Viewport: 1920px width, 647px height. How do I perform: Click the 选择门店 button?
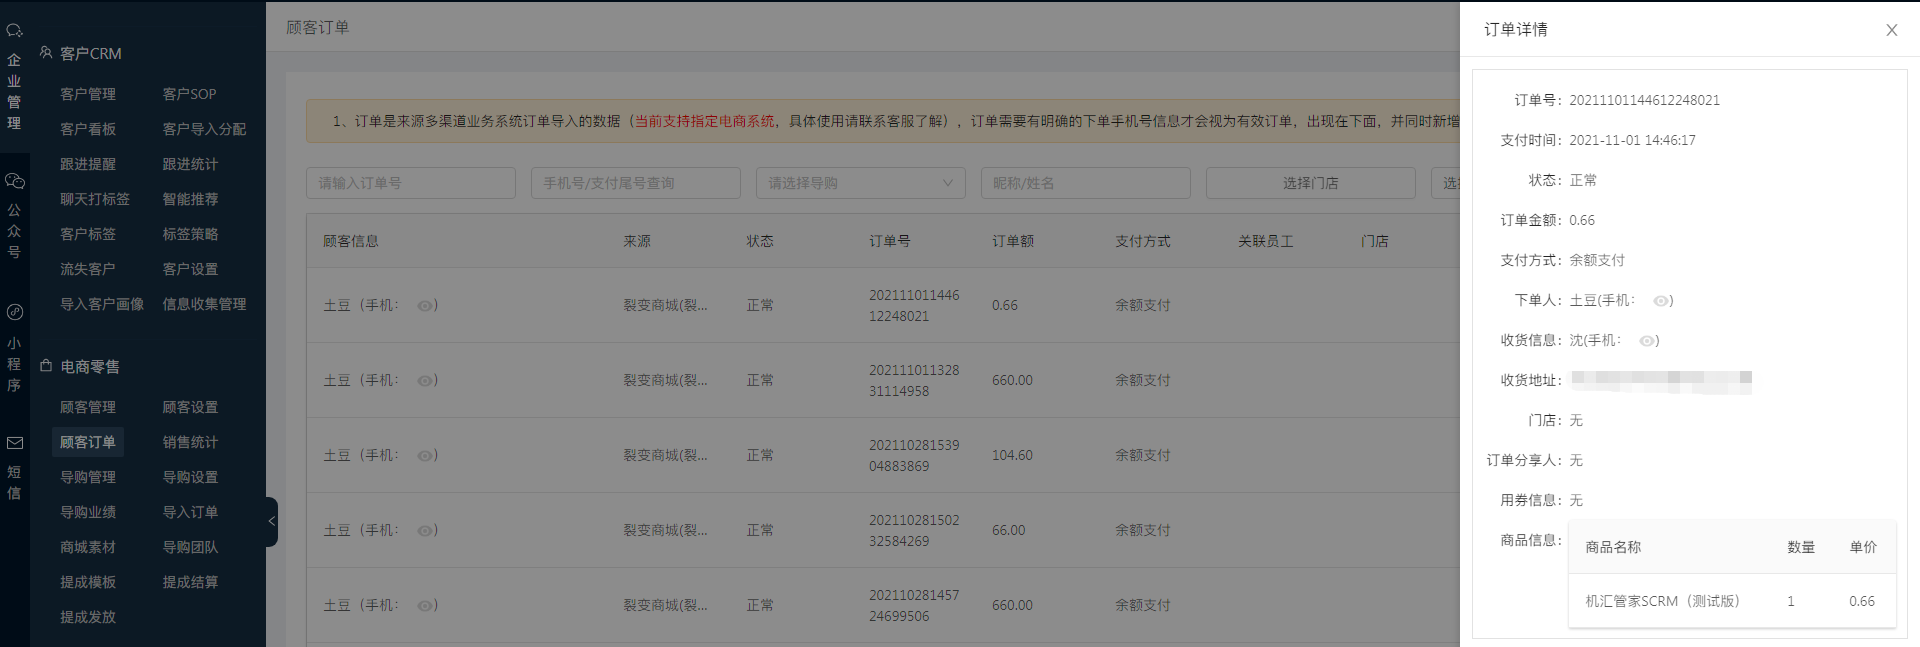(x=1310, y=183)
